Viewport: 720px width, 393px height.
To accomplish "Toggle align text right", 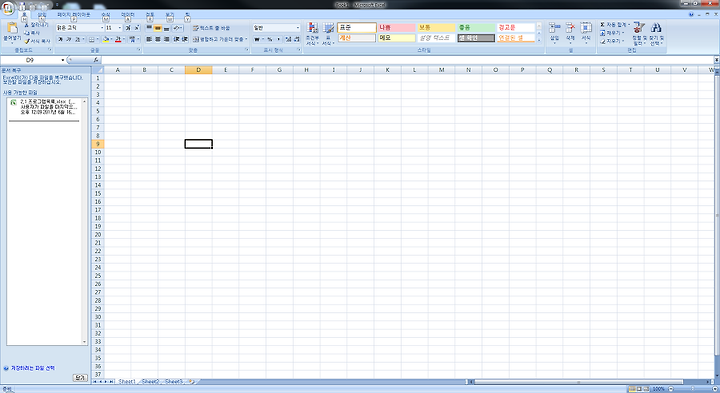I will 166,39.
